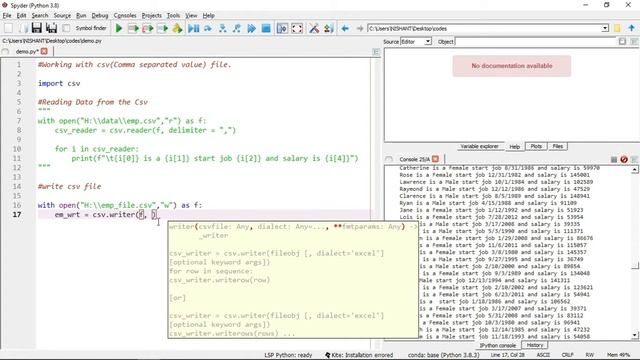Save all open files
Screen dimensions: 640x360
click(51, 28)
